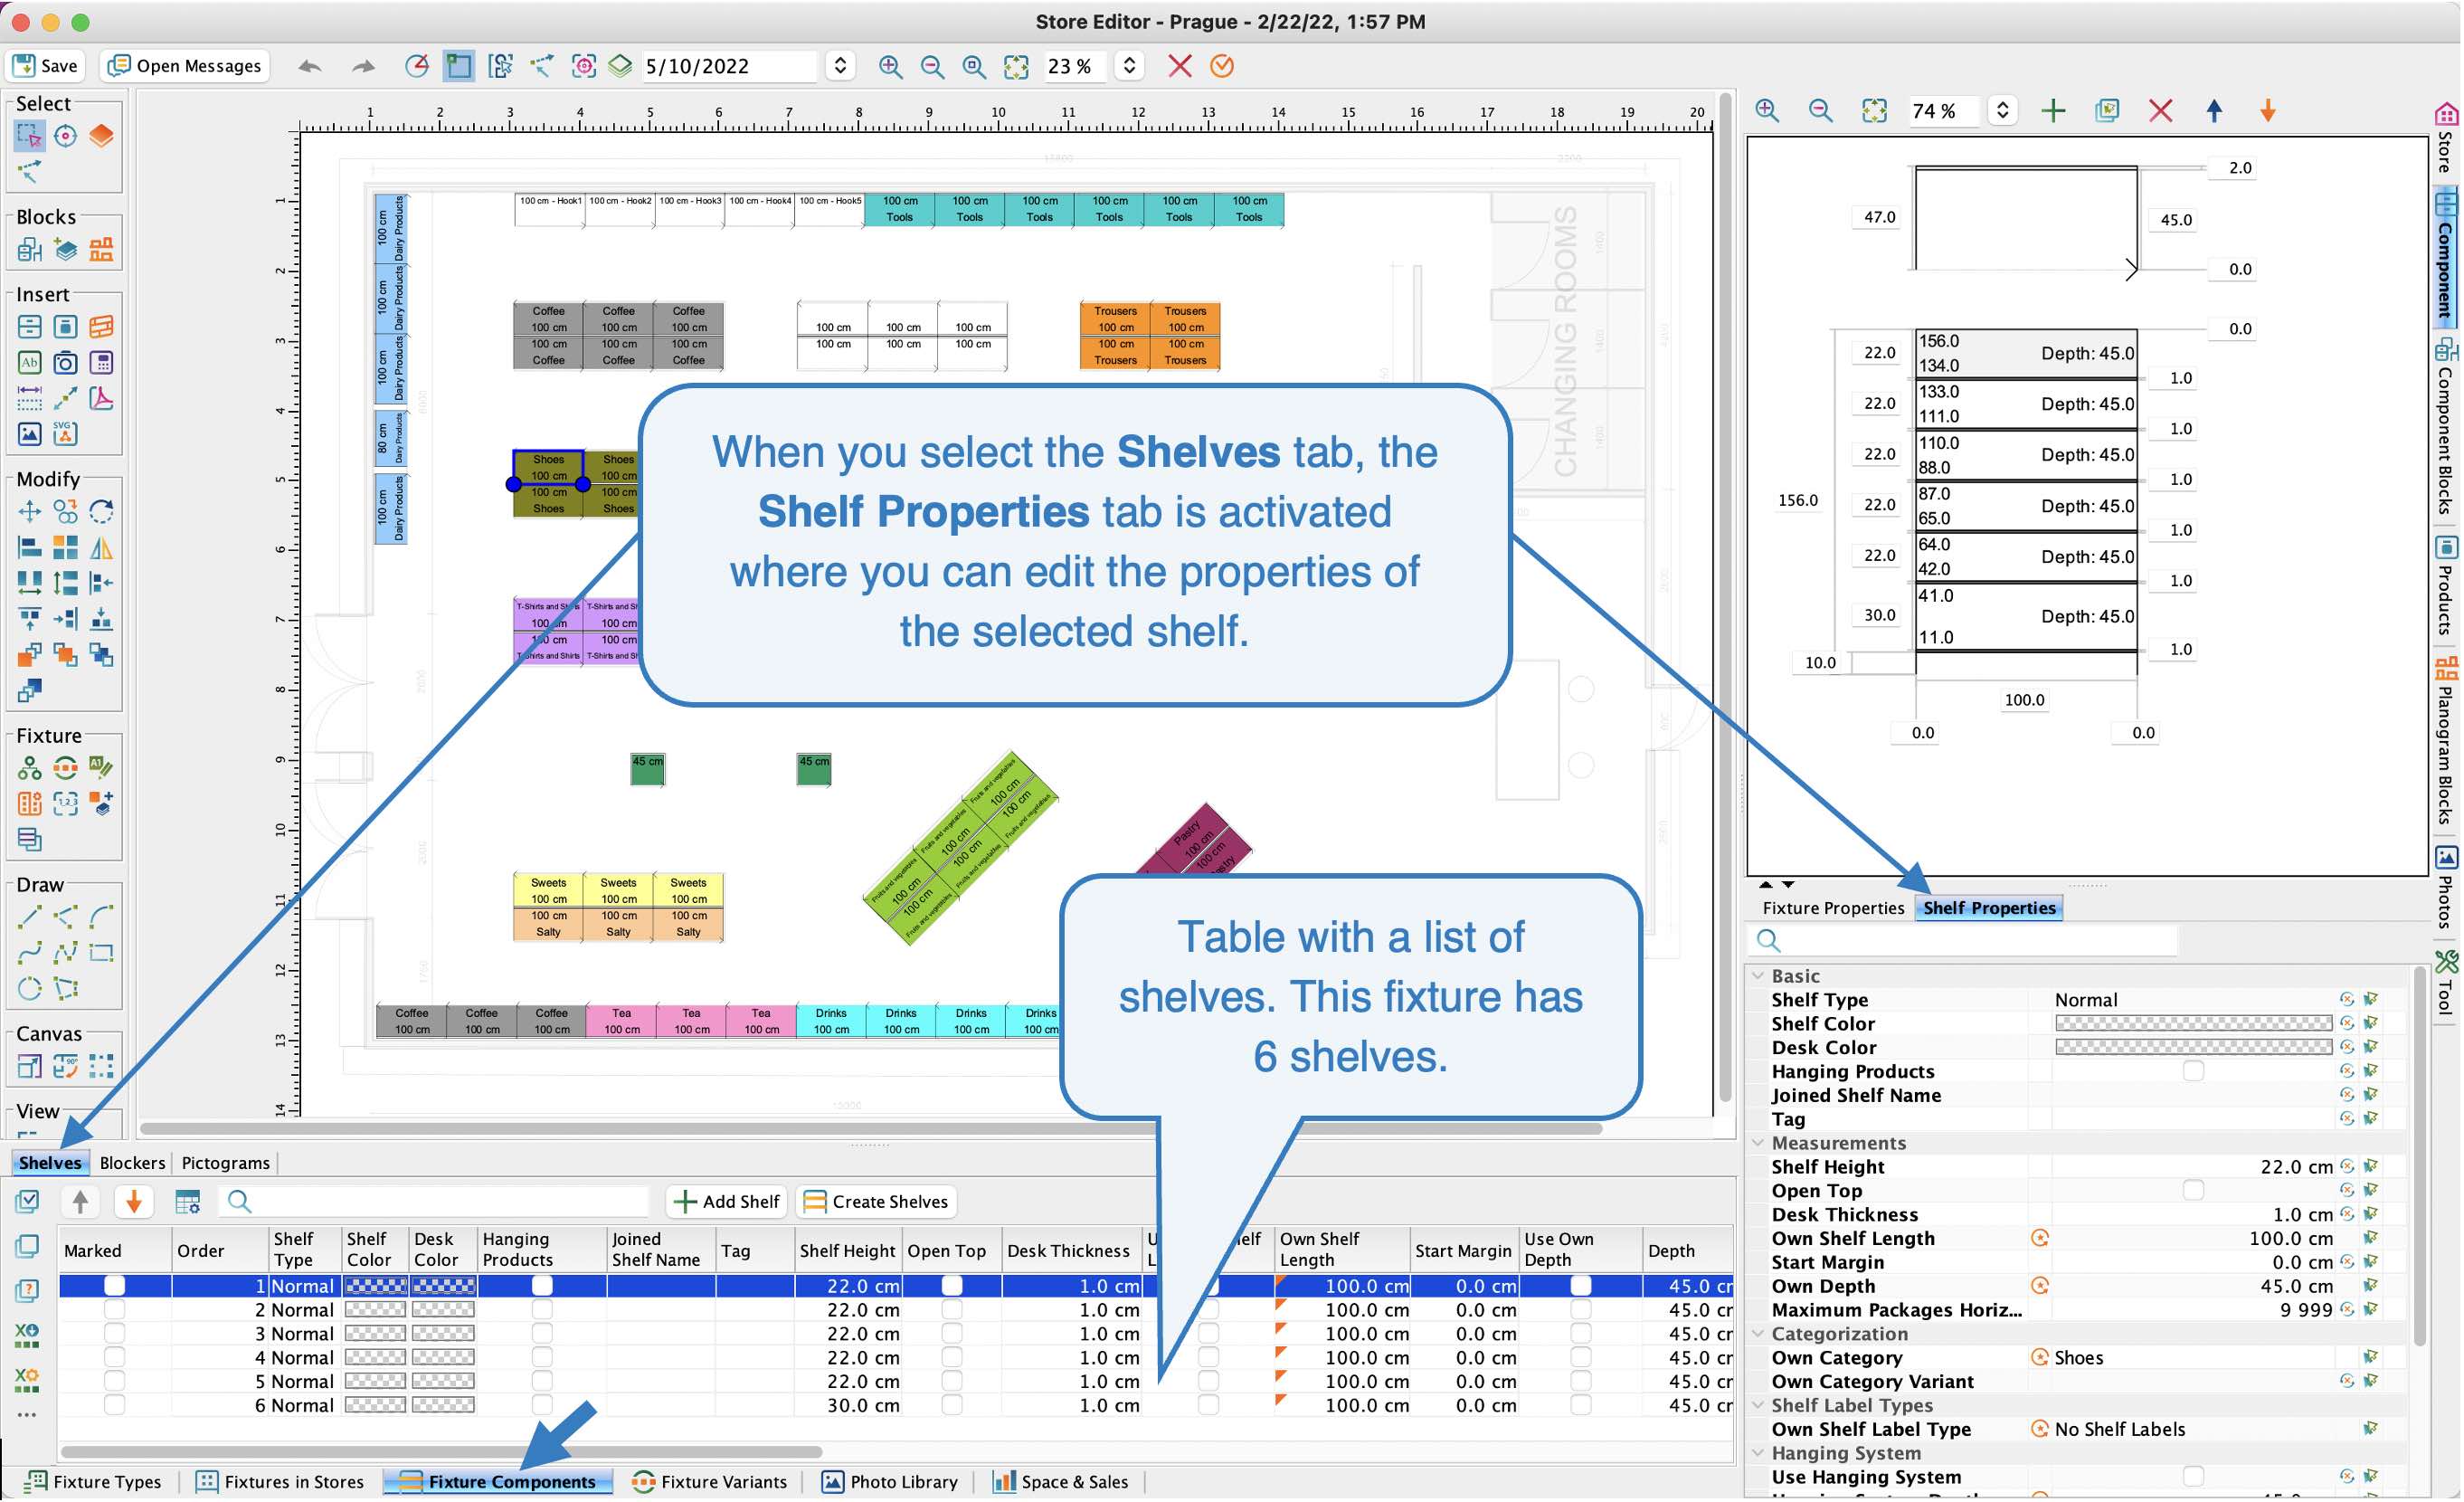Open the Shelf Type Normal value dropdown
This screenshot has height=1502, width=2464.
[x=2192, y=1000]
